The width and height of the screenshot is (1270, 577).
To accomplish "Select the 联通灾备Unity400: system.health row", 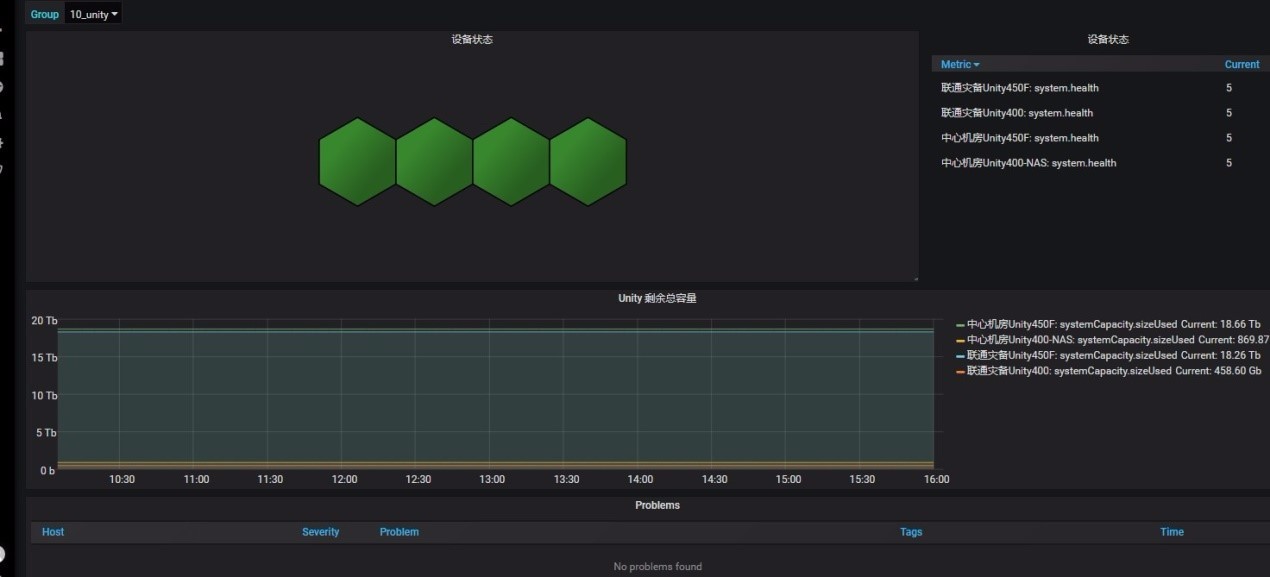I will point(1100,113).
